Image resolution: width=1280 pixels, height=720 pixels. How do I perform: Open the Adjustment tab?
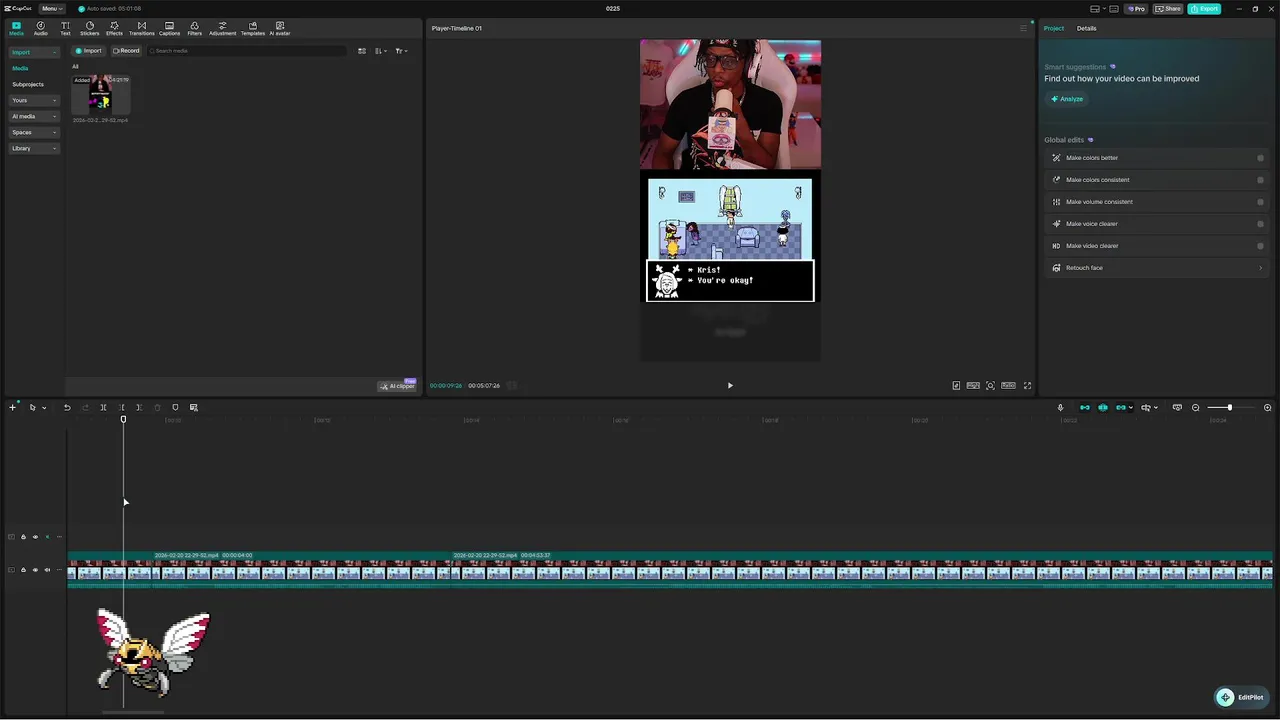point(222,28)
